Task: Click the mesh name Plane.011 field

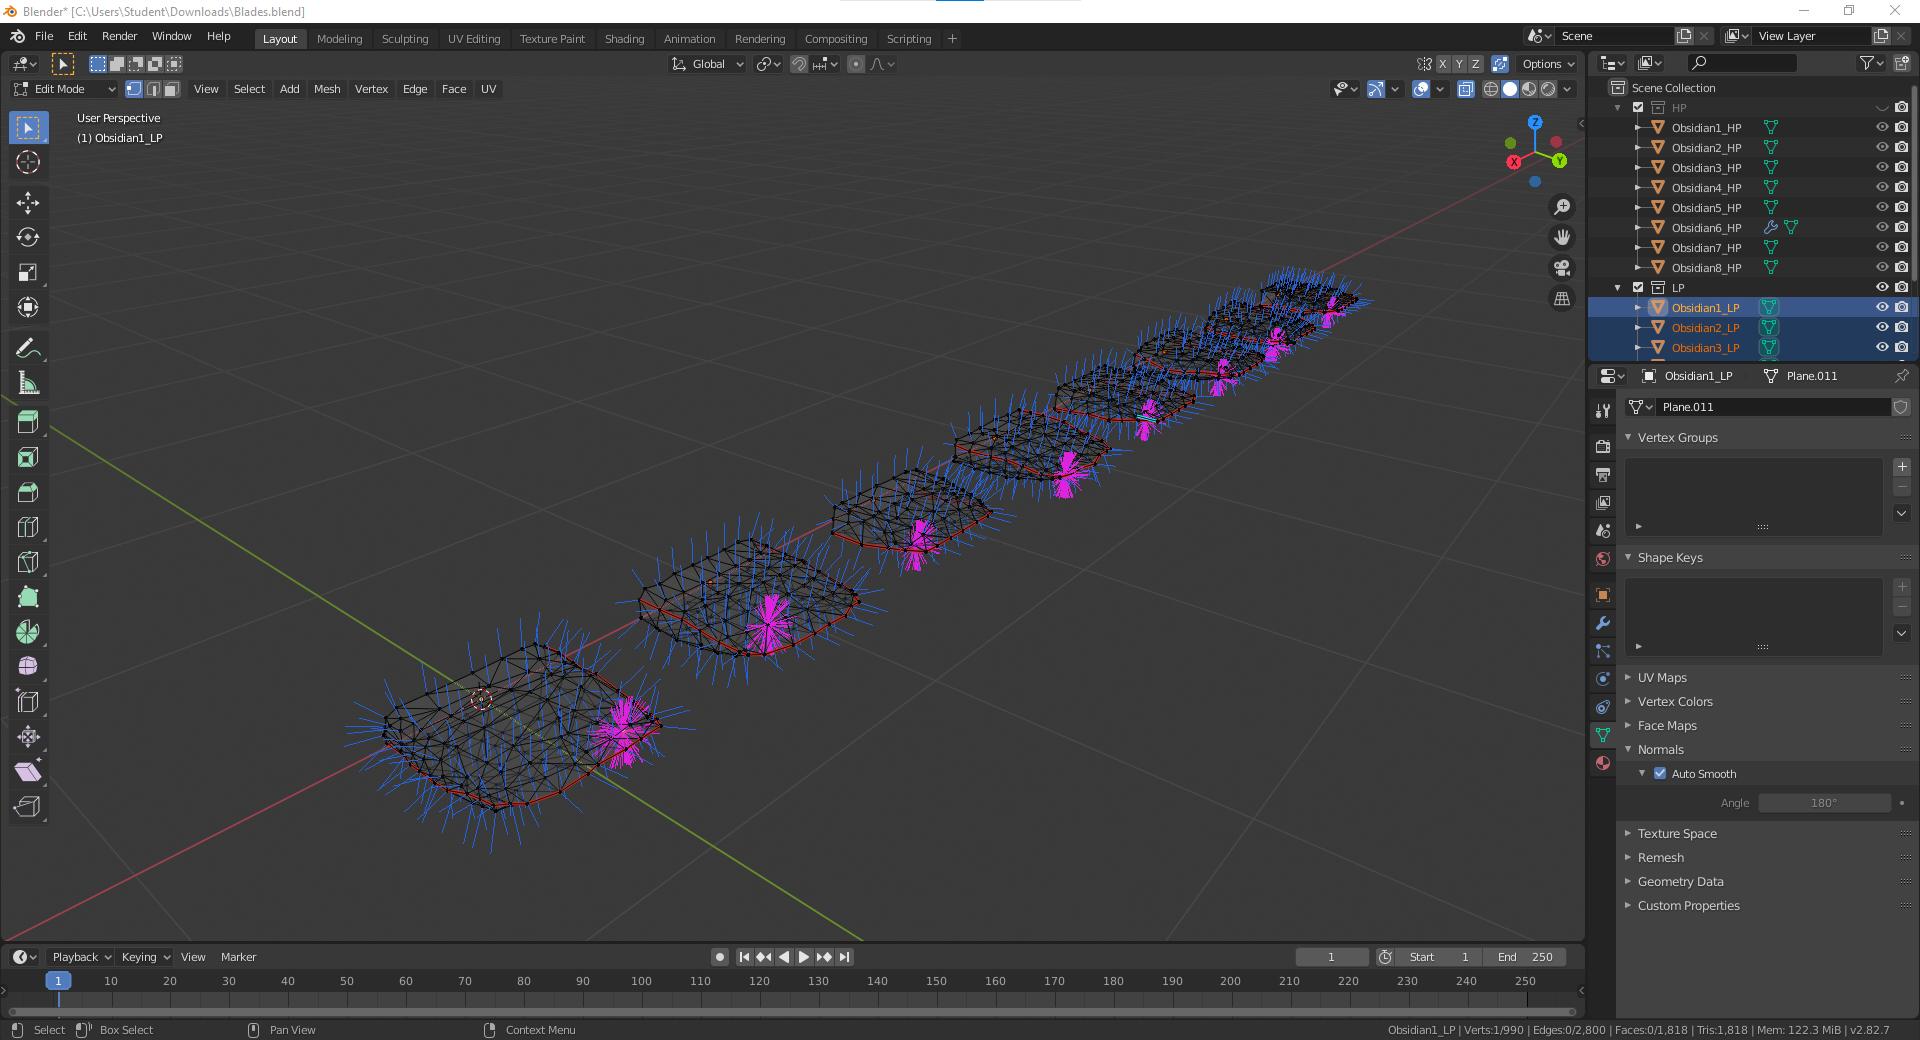Action: pyautogui.click(x=1774, y=407)
